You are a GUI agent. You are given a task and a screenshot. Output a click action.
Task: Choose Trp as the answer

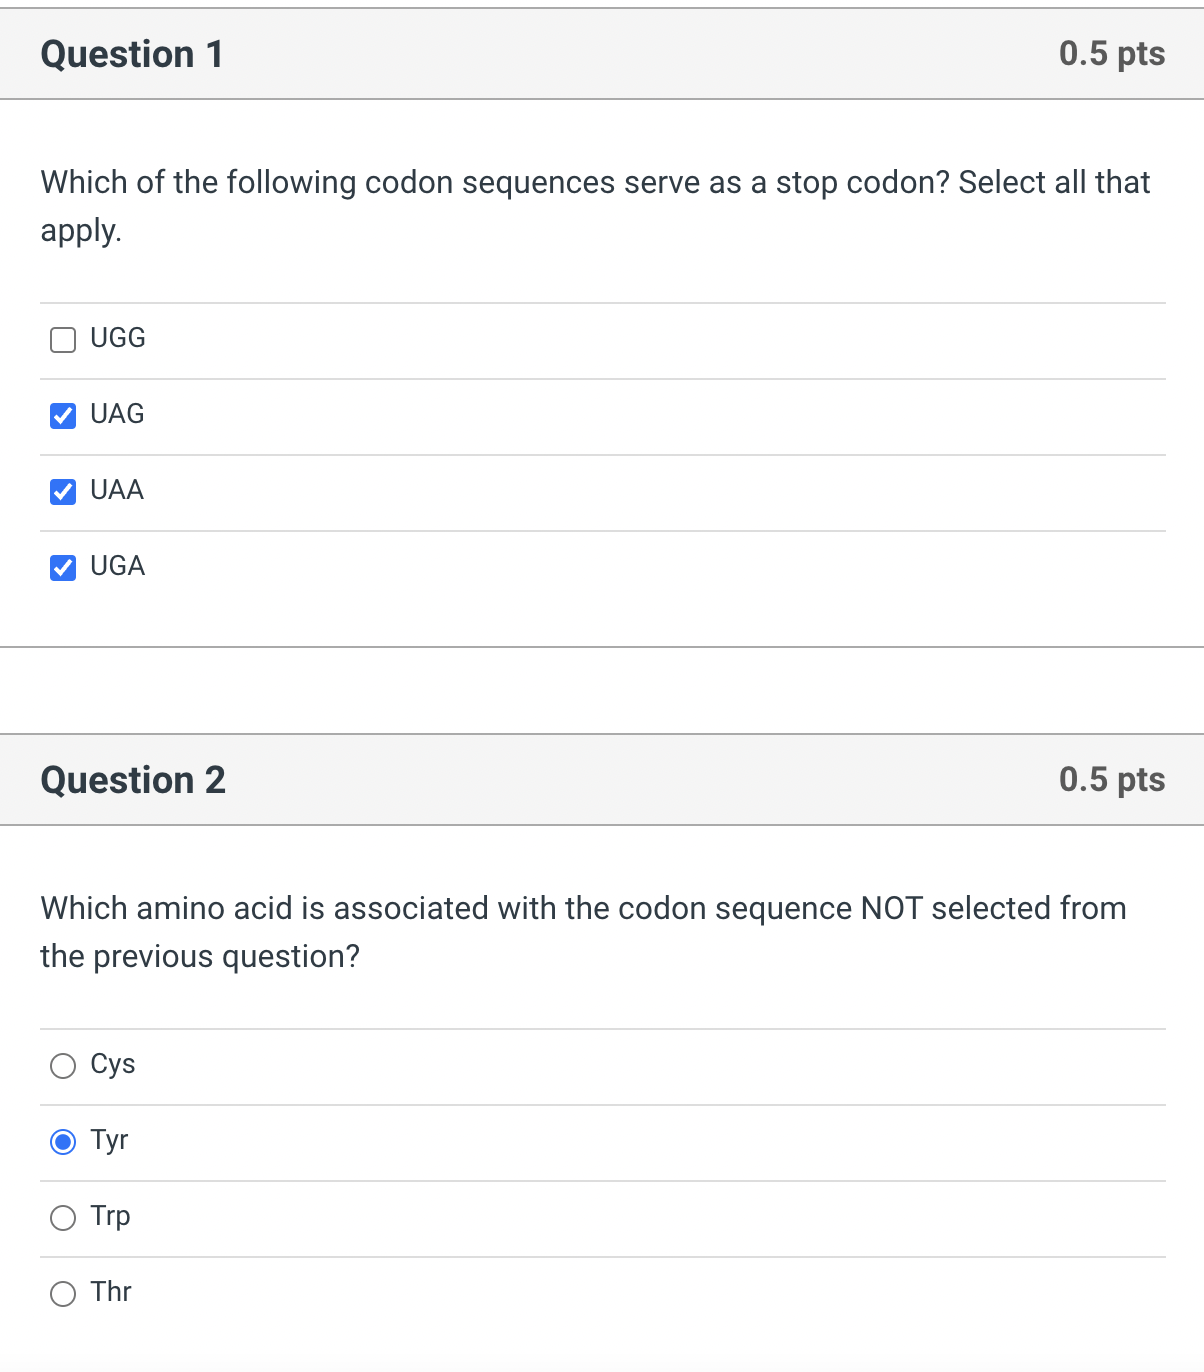(62, 1218)
